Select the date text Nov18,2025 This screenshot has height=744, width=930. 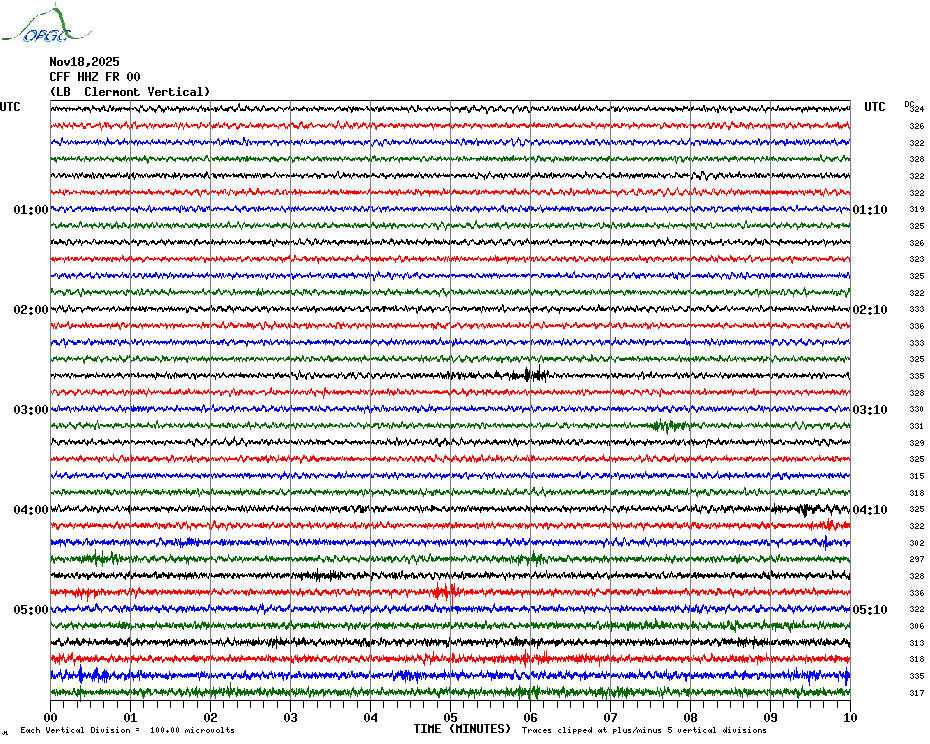84,62
